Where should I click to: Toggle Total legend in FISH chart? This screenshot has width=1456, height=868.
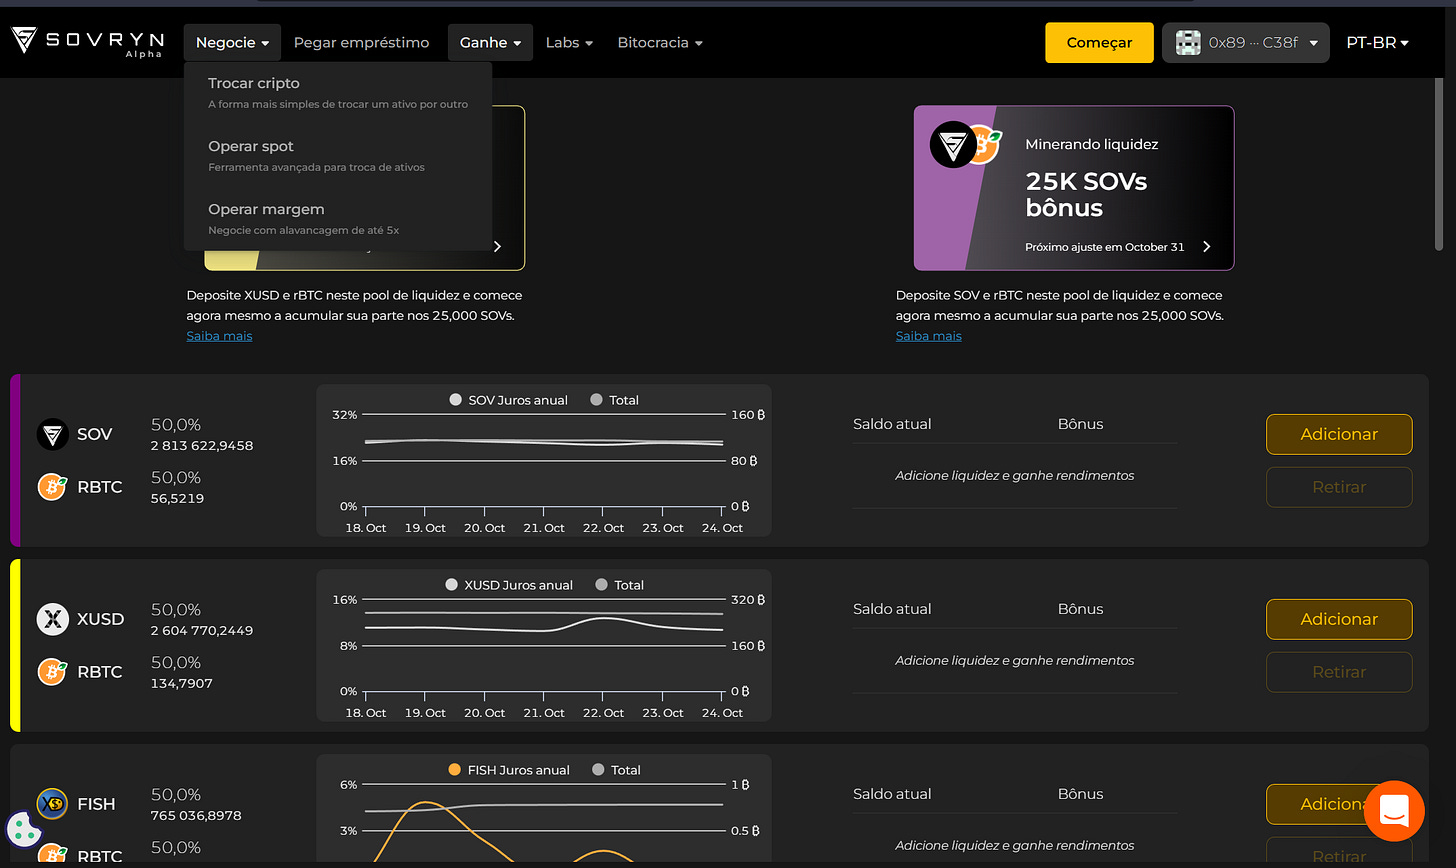tap(616, 770)
